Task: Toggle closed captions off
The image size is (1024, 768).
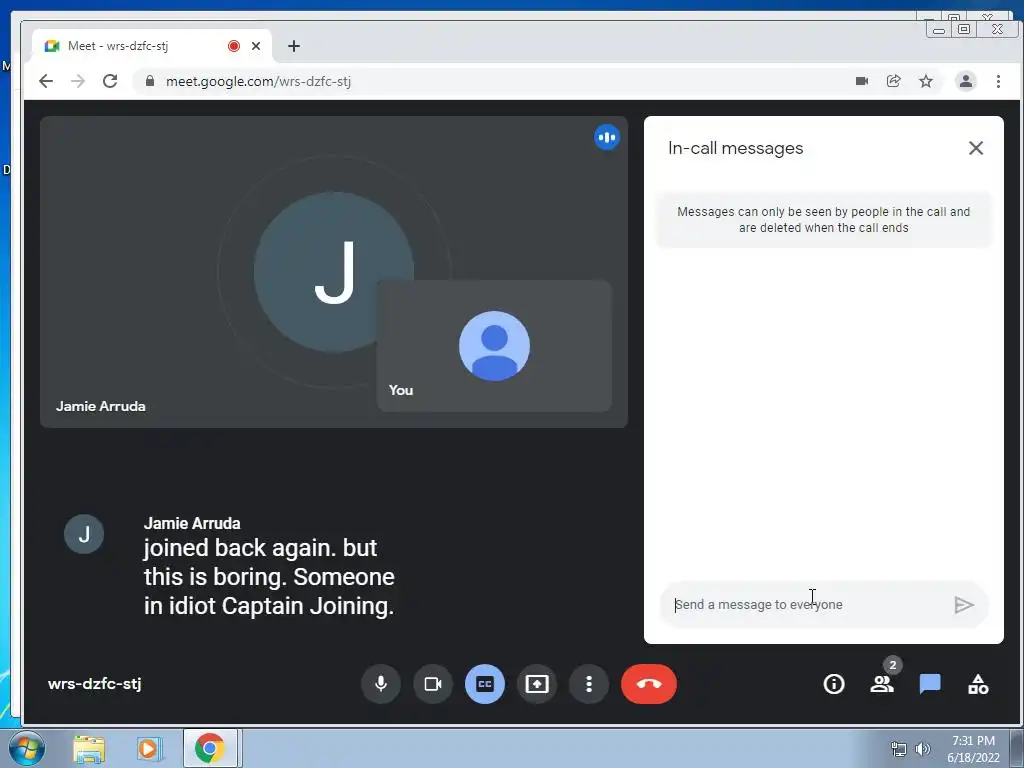Action: (485, 684)
